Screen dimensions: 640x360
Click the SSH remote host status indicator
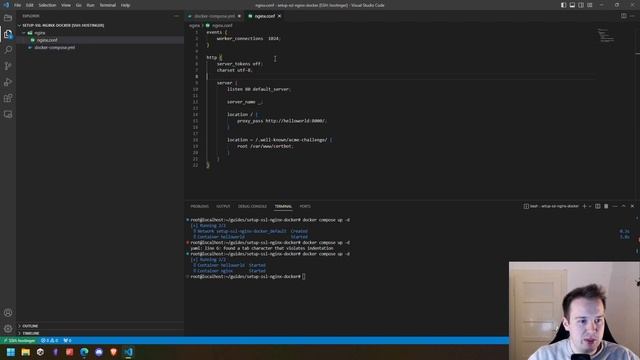click(x=20, y=340)
